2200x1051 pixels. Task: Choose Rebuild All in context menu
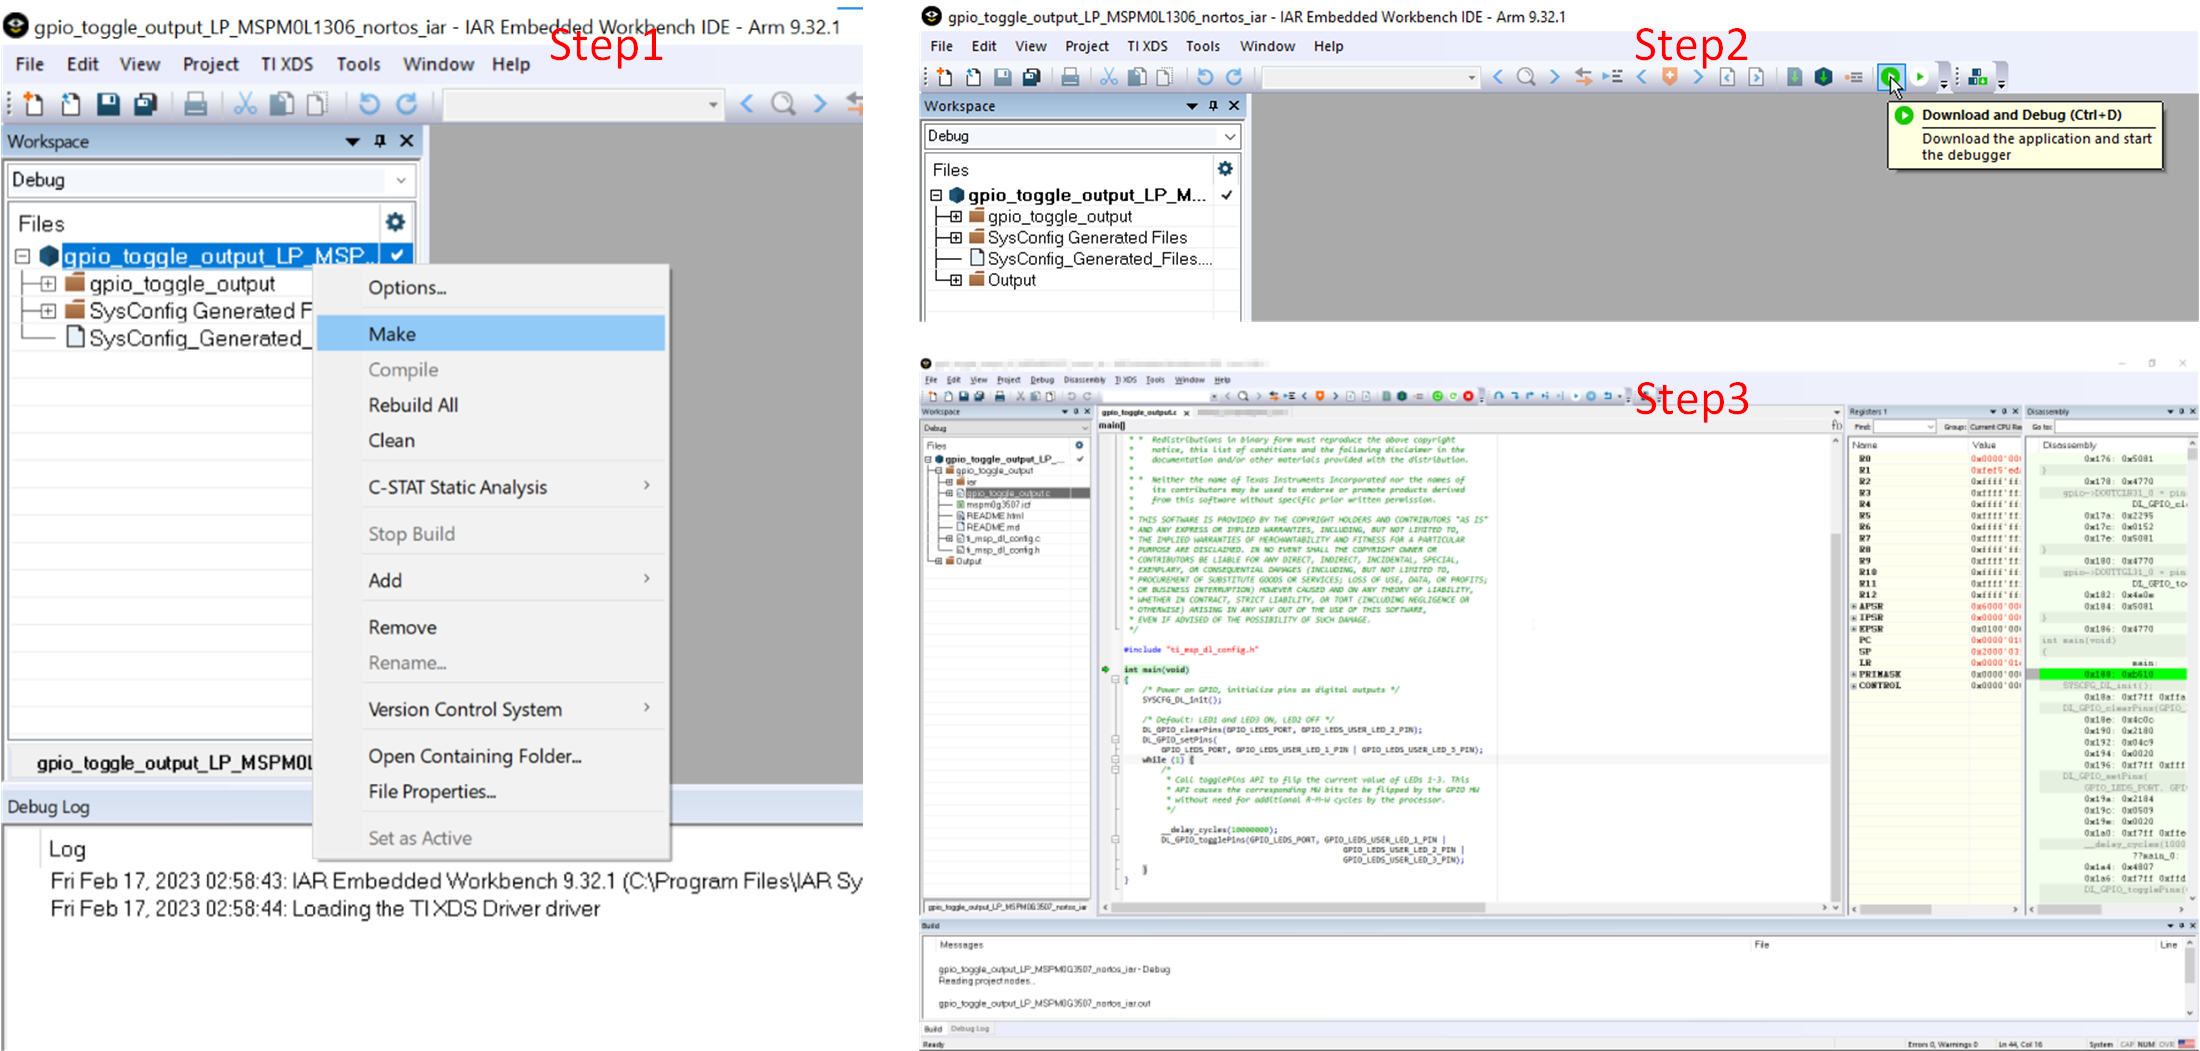(491, 405)
